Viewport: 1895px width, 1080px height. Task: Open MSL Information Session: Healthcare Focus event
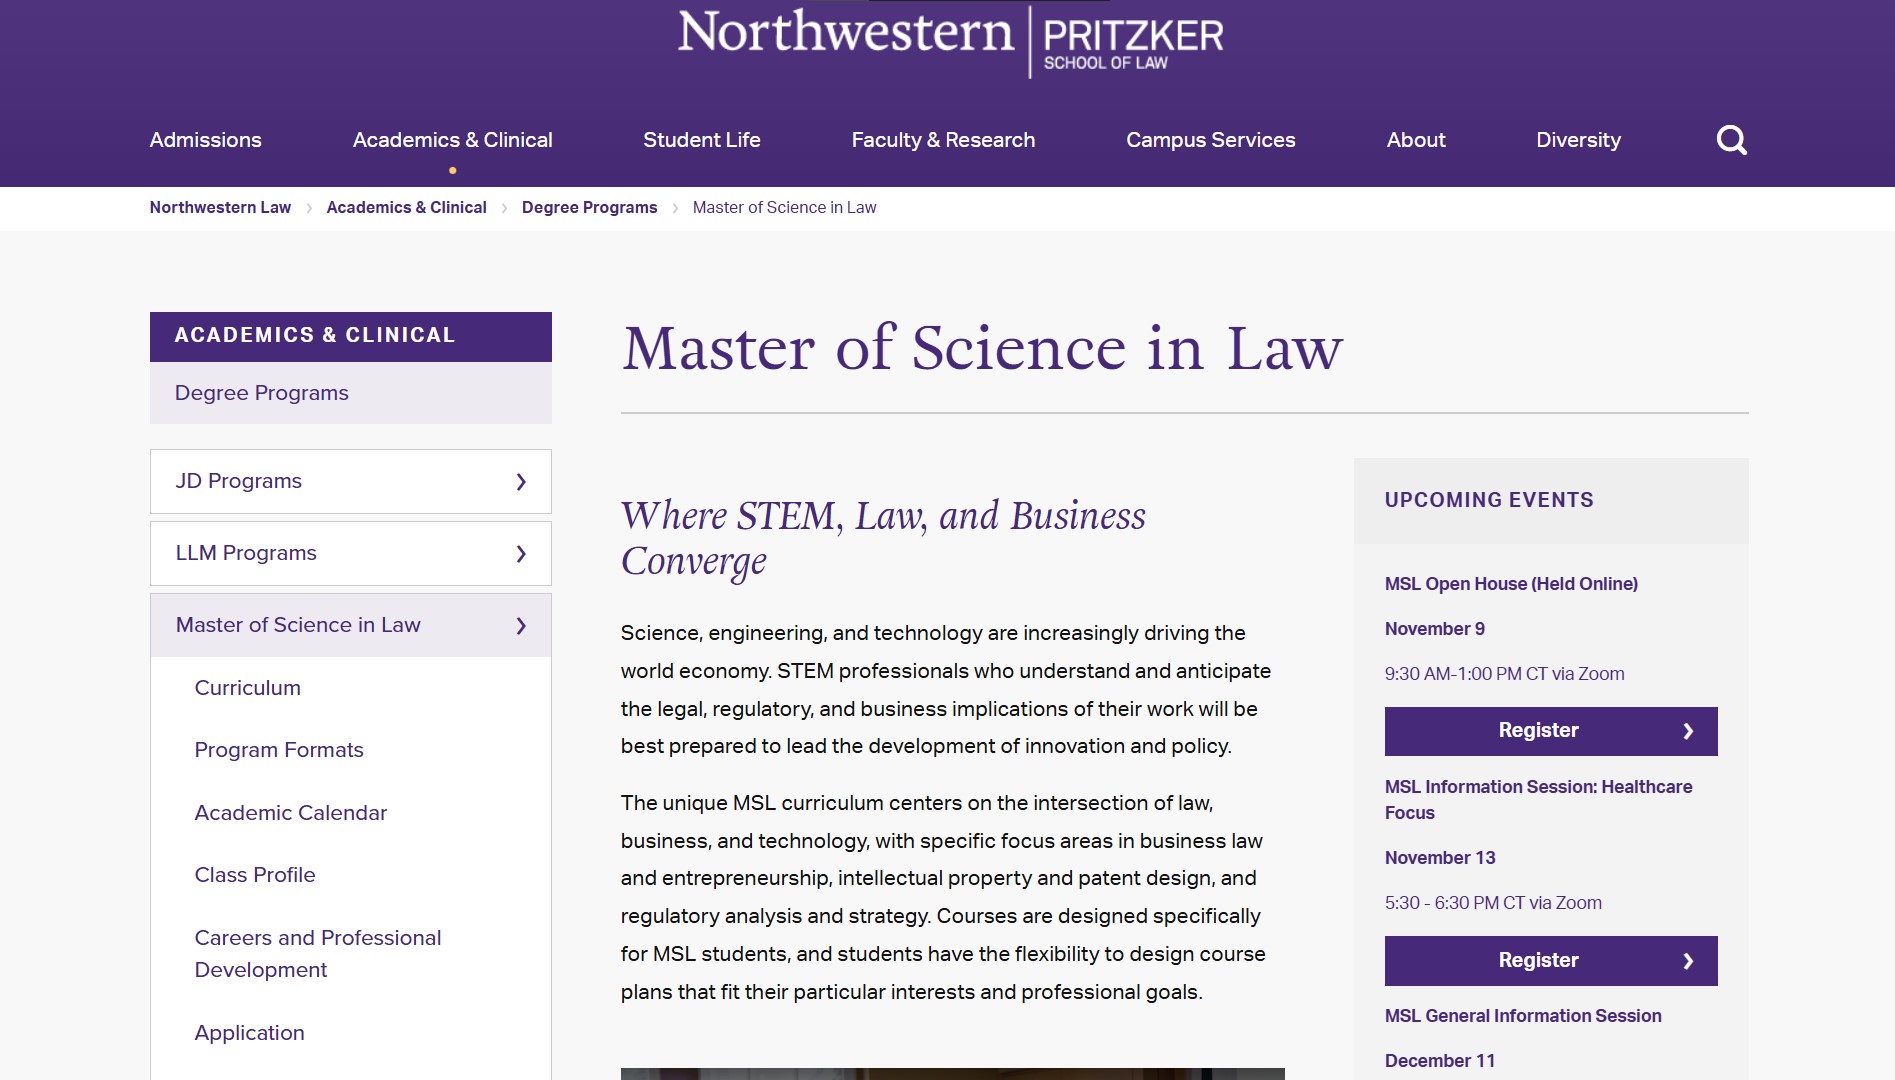[1538, 800]
